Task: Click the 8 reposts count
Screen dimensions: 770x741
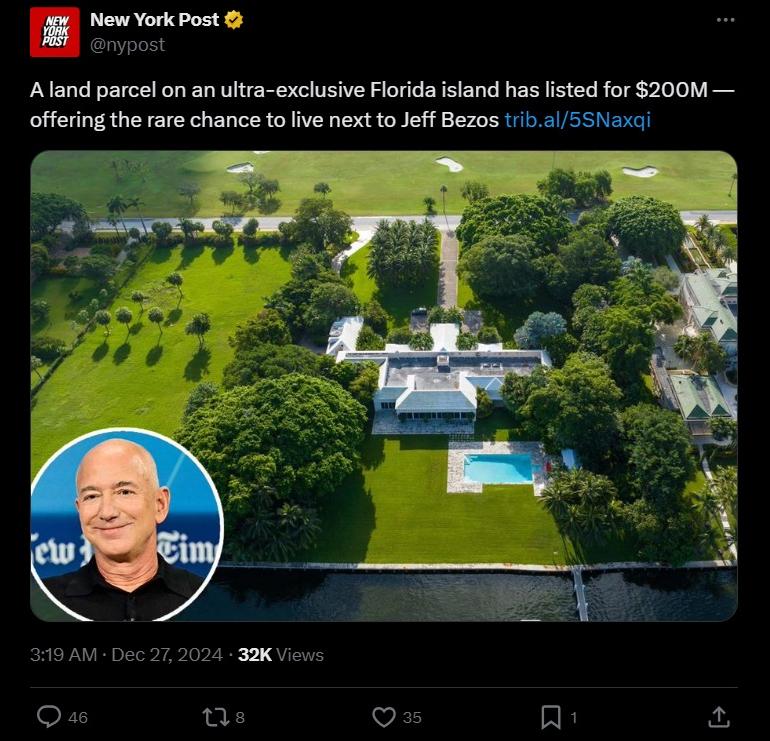Action: click(x=240, y=717)
